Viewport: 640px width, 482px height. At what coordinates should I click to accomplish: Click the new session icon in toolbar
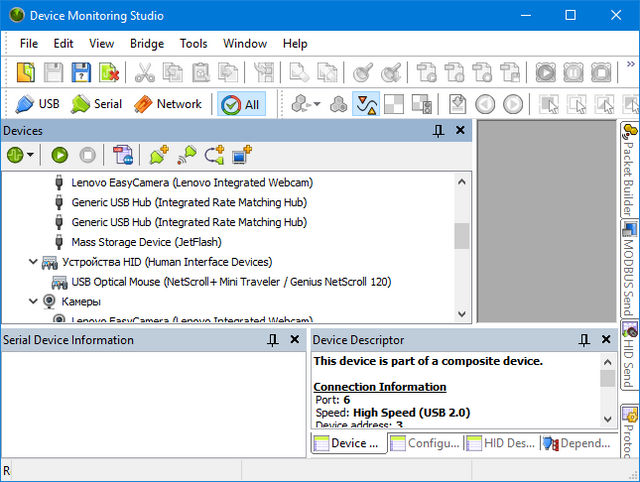coord(26,72)
